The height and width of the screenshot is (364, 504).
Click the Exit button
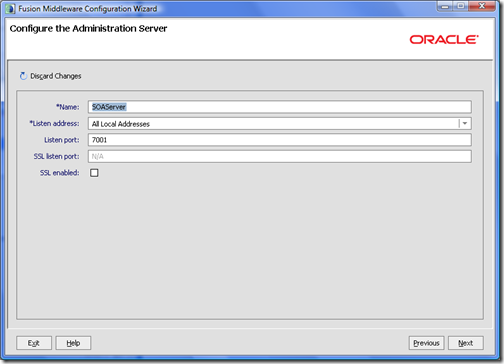pos(34,343)
